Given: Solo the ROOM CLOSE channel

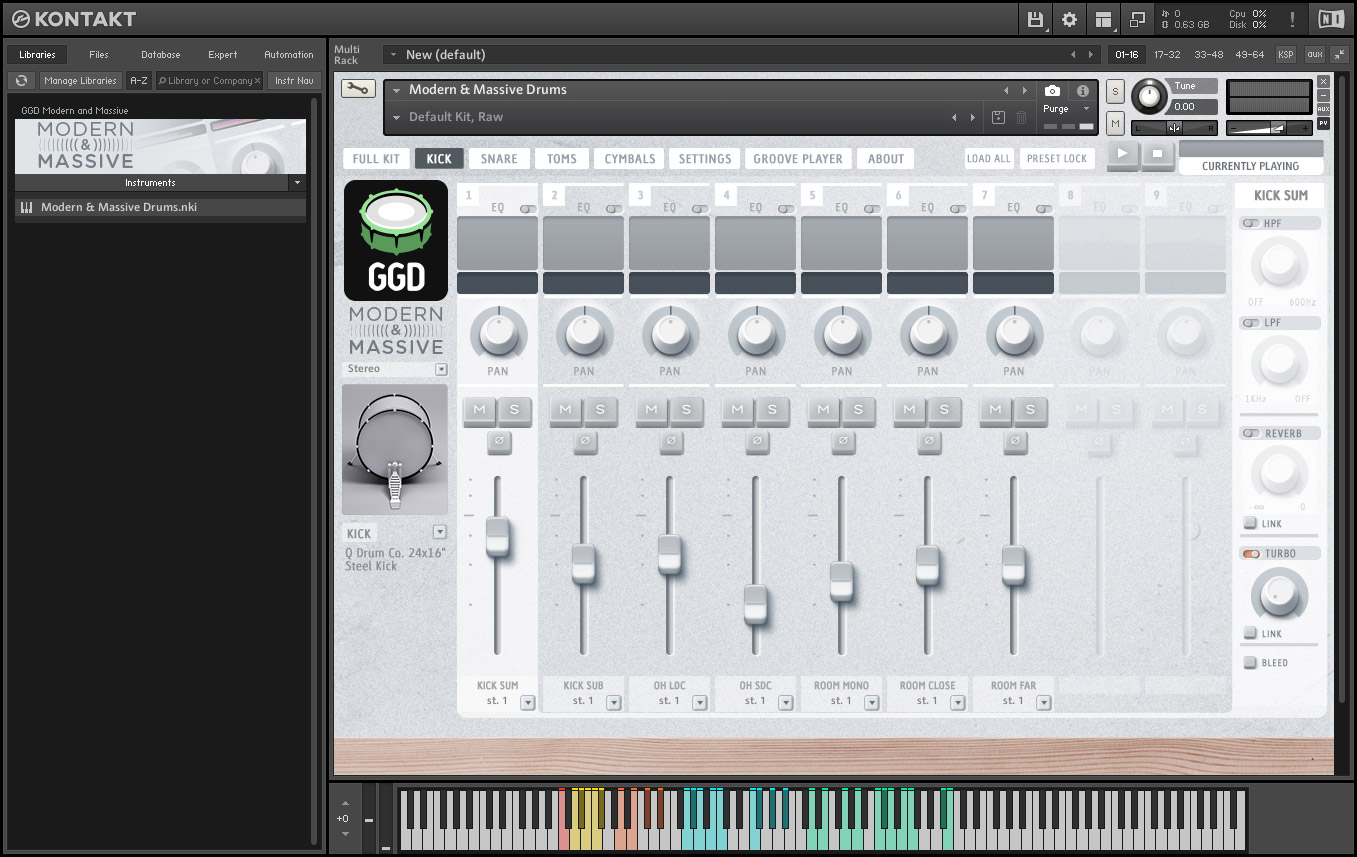Looking at the screenshot, I should click(945, 410).
